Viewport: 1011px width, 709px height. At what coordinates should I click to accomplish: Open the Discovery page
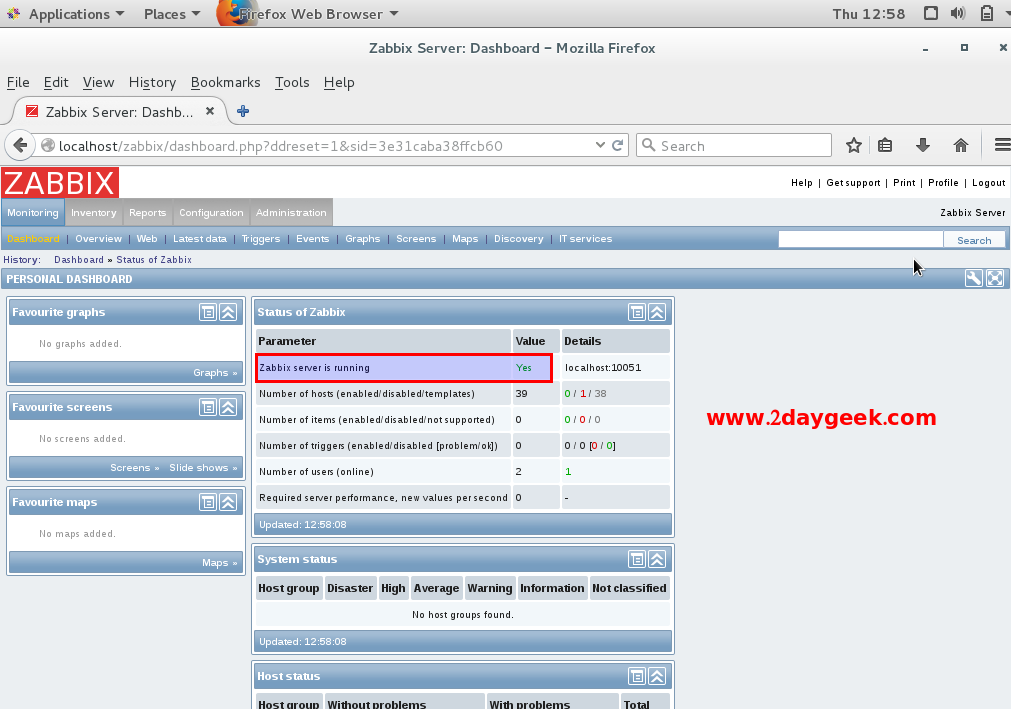click(518, 238)
